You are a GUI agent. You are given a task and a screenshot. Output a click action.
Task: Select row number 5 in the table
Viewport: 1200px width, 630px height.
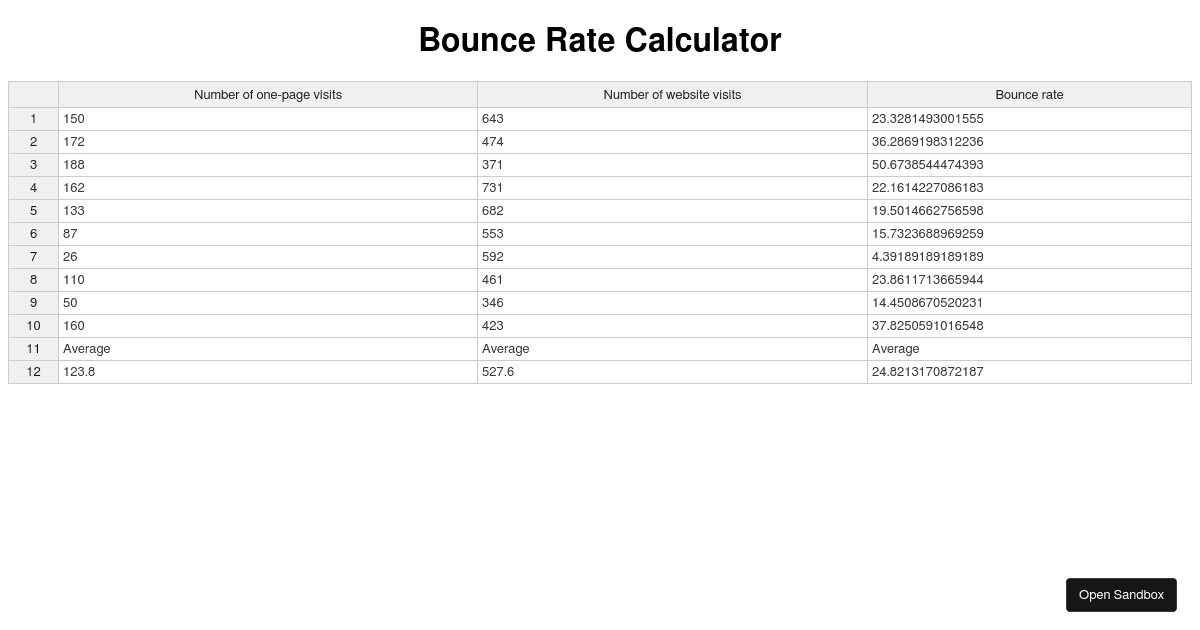pos(33,210)
